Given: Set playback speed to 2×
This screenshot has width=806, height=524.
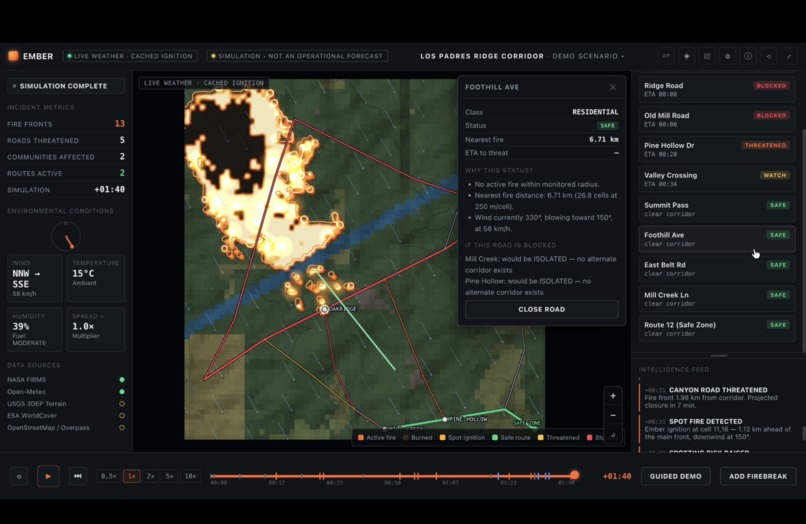Looking at the screenshot, I should click(x=151, y=476).
